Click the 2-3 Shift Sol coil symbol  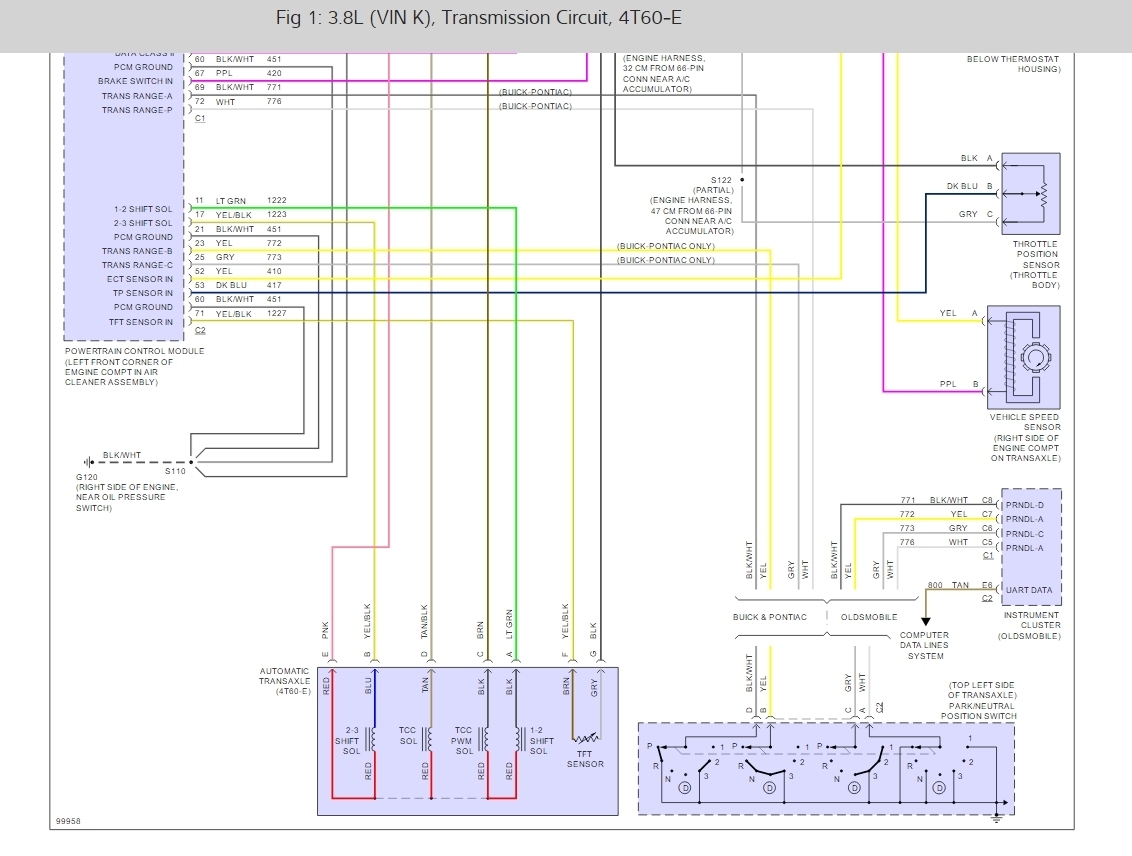point(373,740)
